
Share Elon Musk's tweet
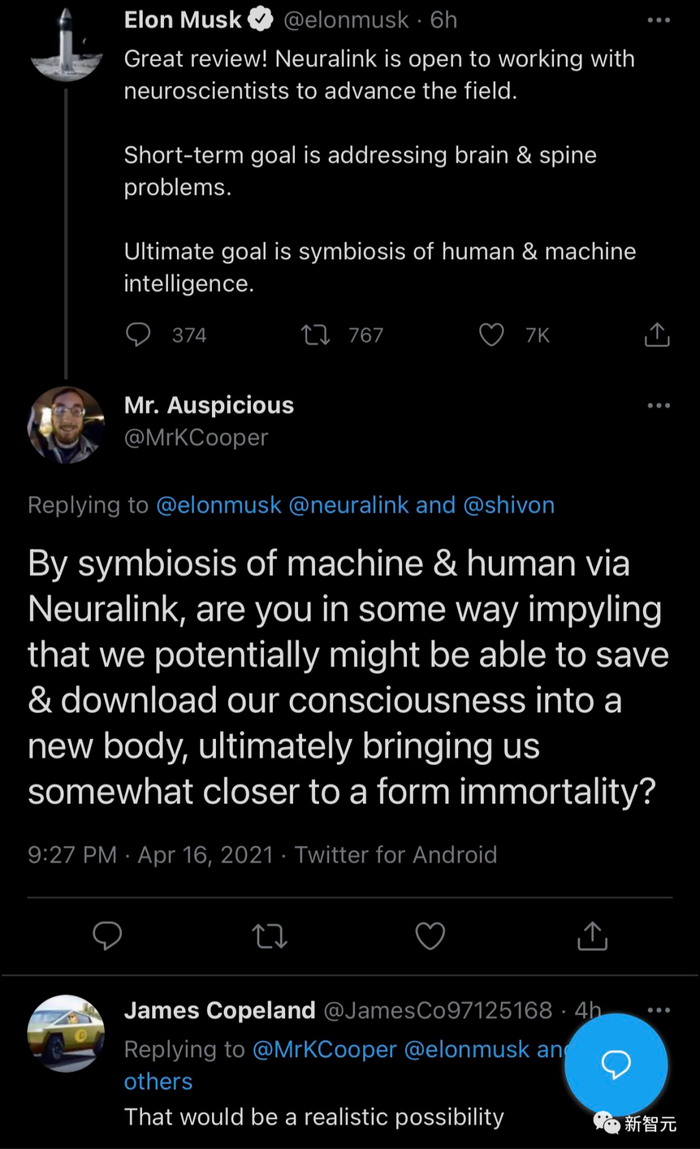pos(657,335)
